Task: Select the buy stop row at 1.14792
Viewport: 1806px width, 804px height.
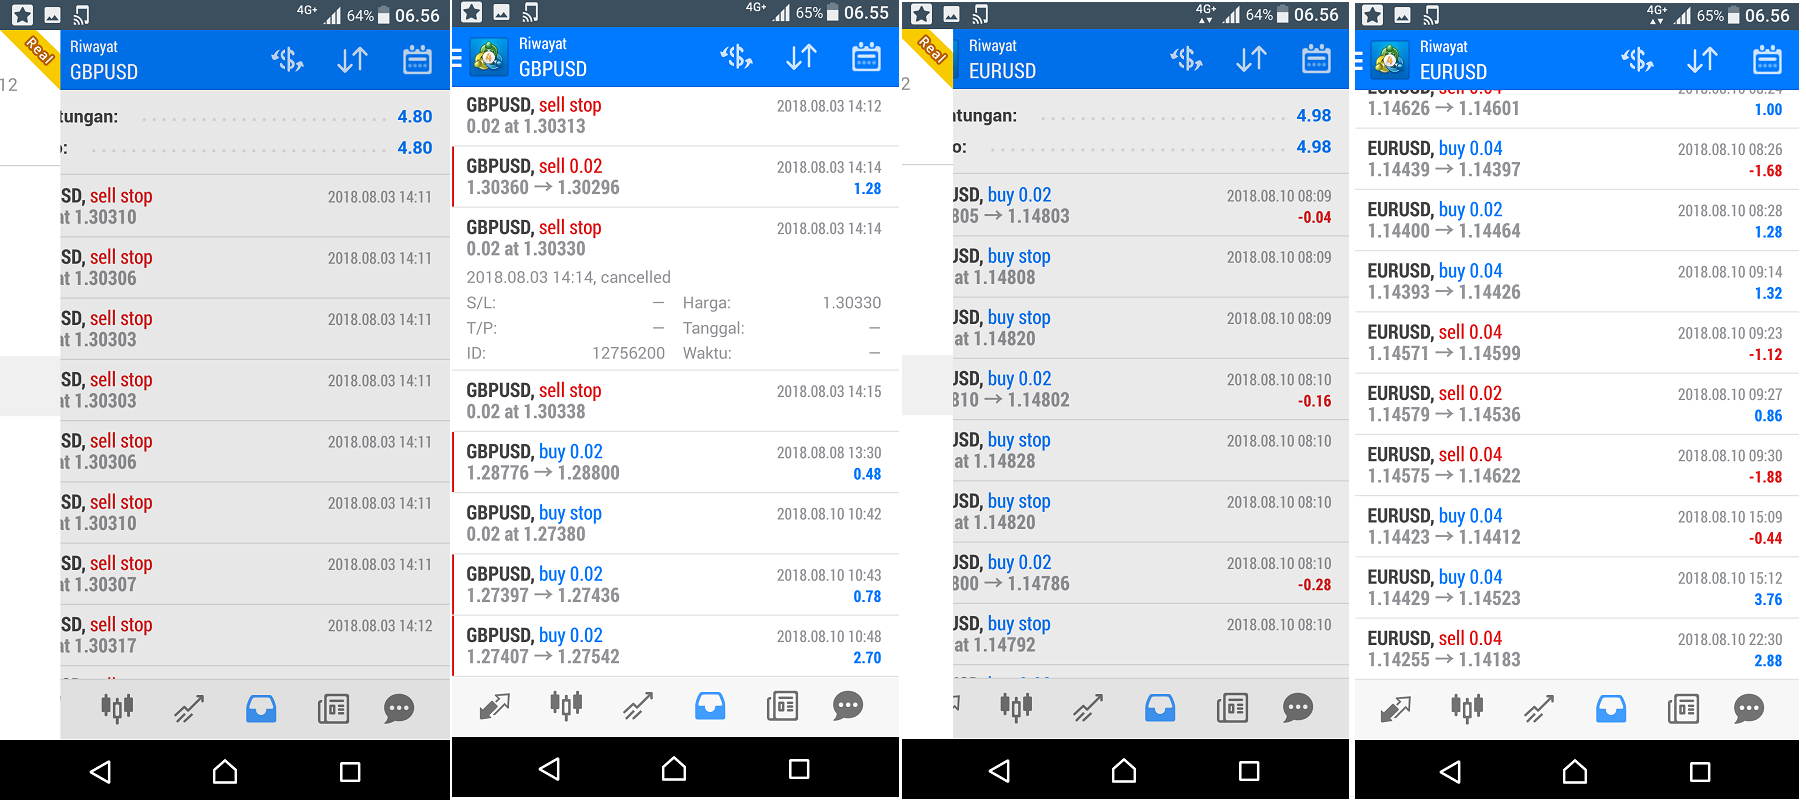Action: pos(1150,634)
